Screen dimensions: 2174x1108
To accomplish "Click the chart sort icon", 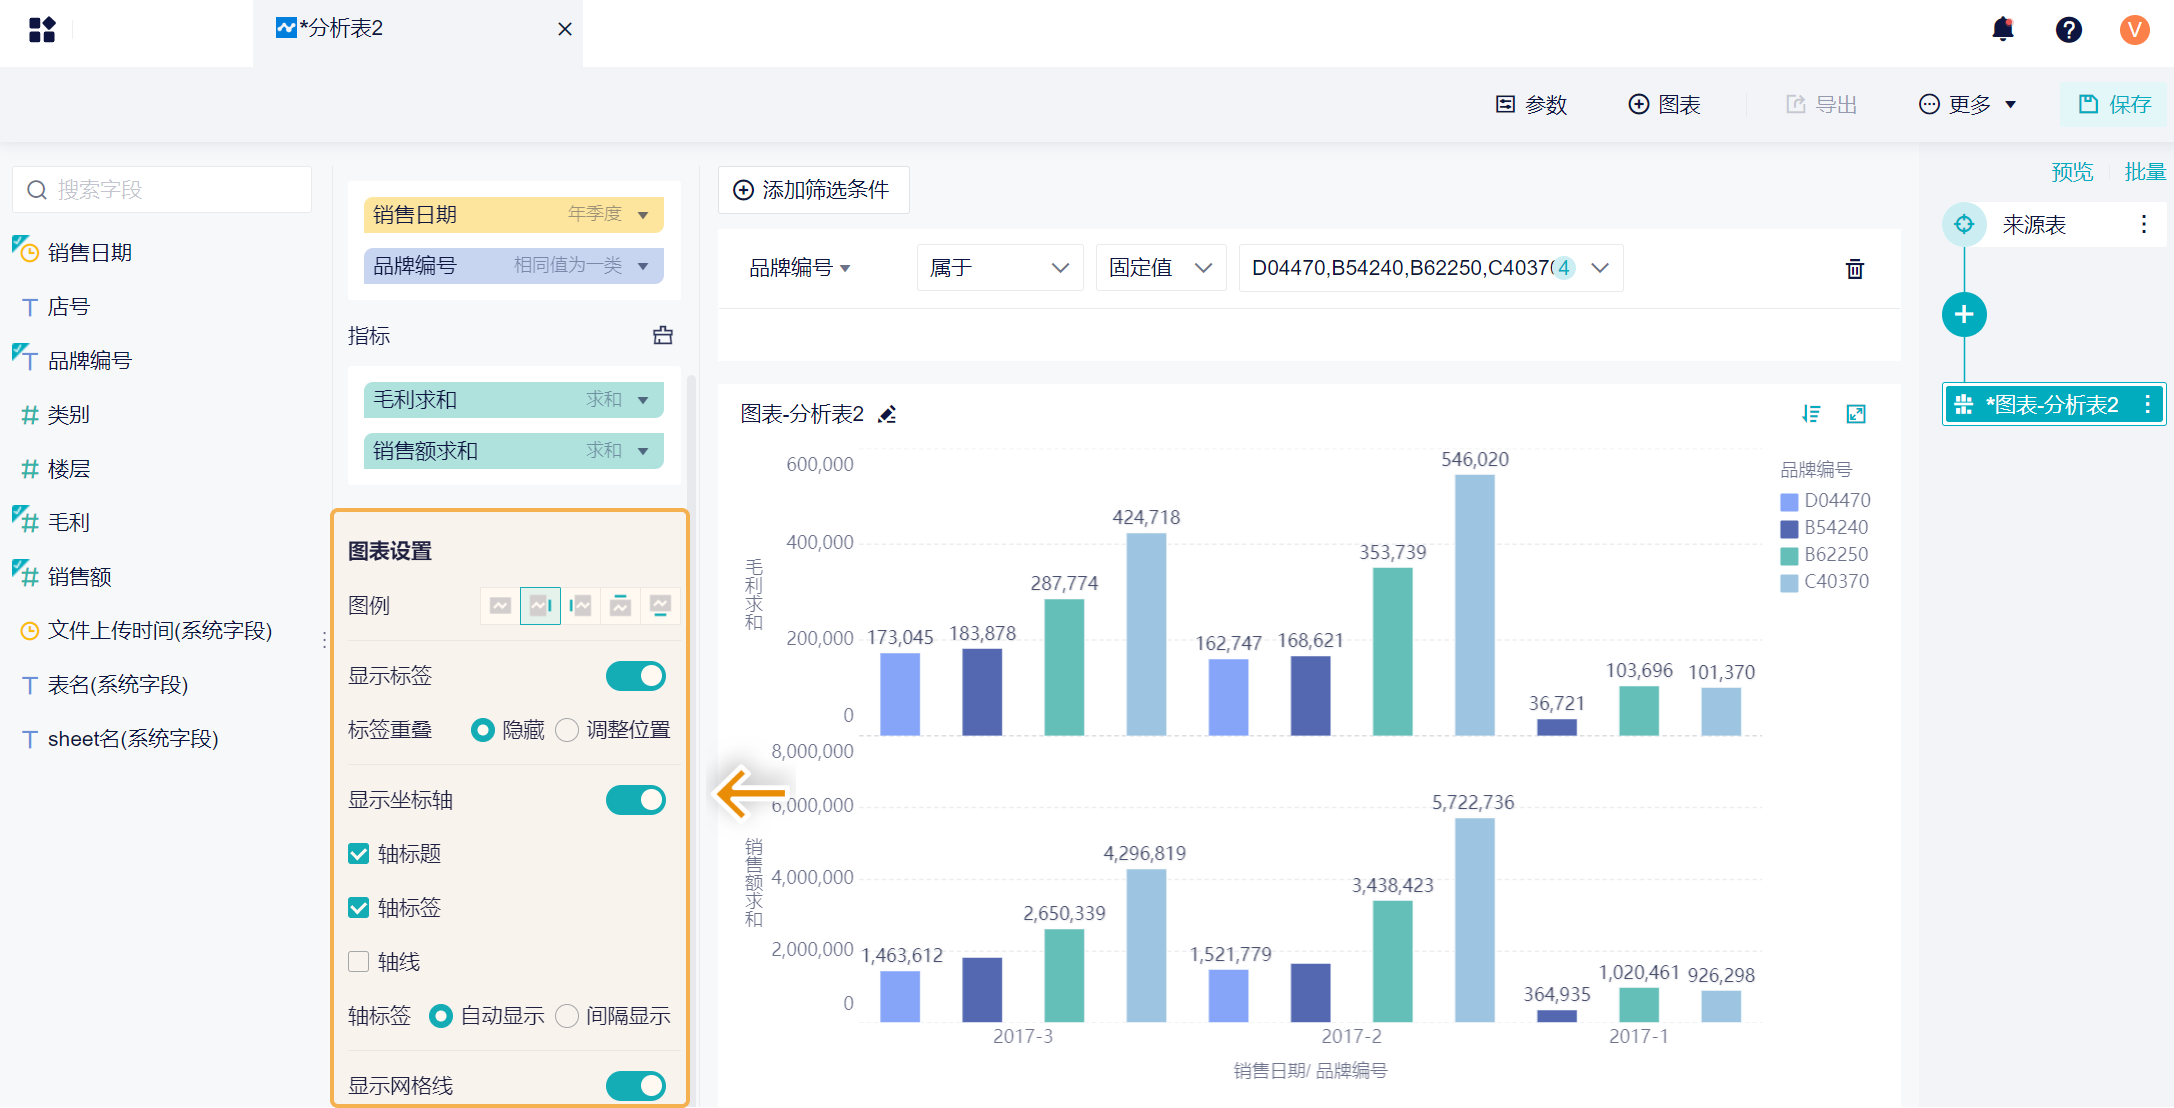I will tap(1811, 414).
